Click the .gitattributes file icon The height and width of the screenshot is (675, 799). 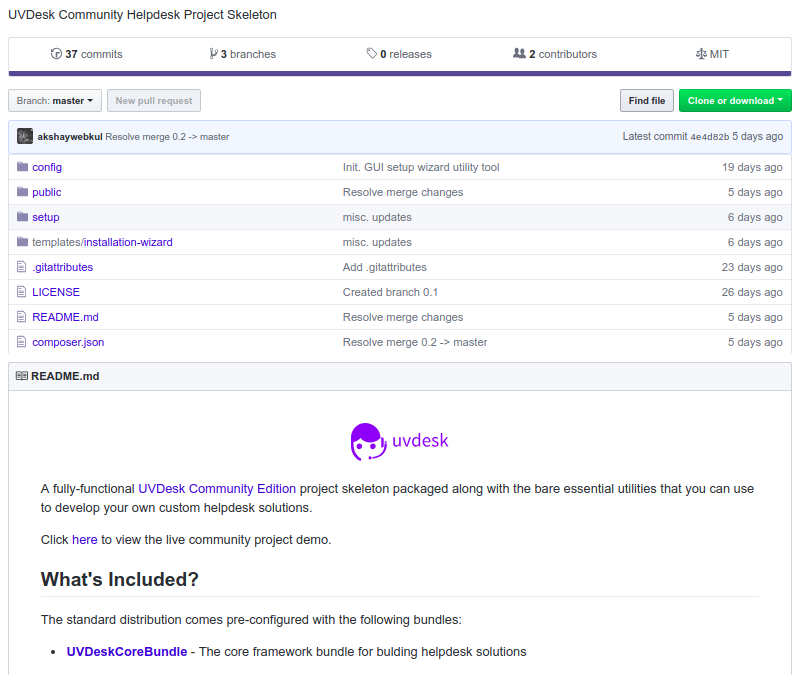click(21, 266)
